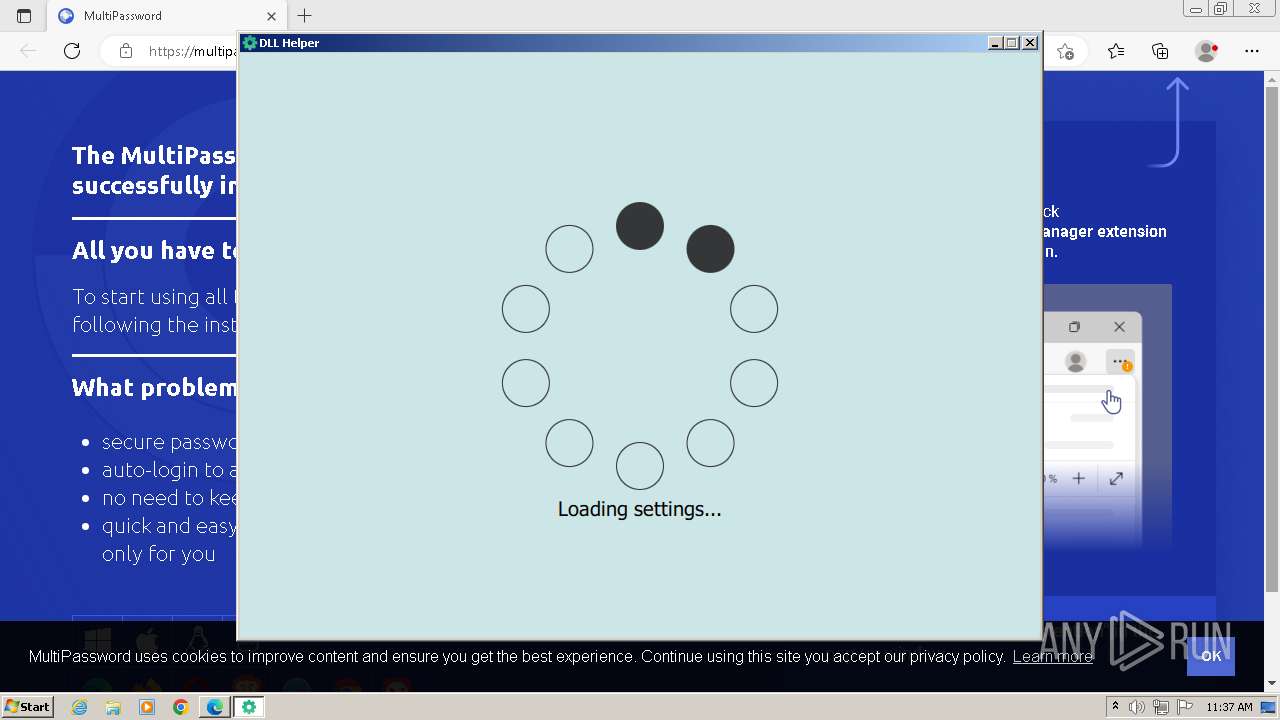
Task: Click the page vertical scrollbar down arrow
Action: click(x=1272, y=684)
